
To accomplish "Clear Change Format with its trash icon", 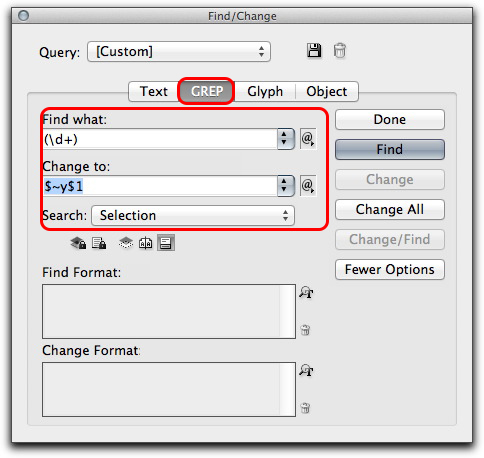I will (305, 408).
